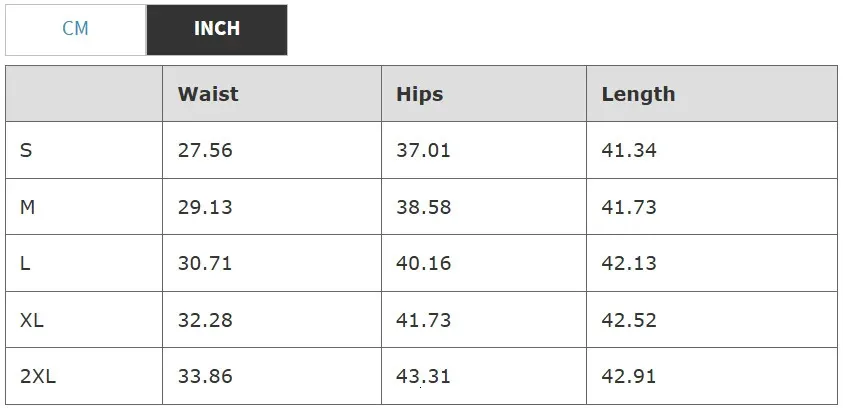This screenshot has height=408, width=843.
Task: Select the M size row label
Action: 28,207
